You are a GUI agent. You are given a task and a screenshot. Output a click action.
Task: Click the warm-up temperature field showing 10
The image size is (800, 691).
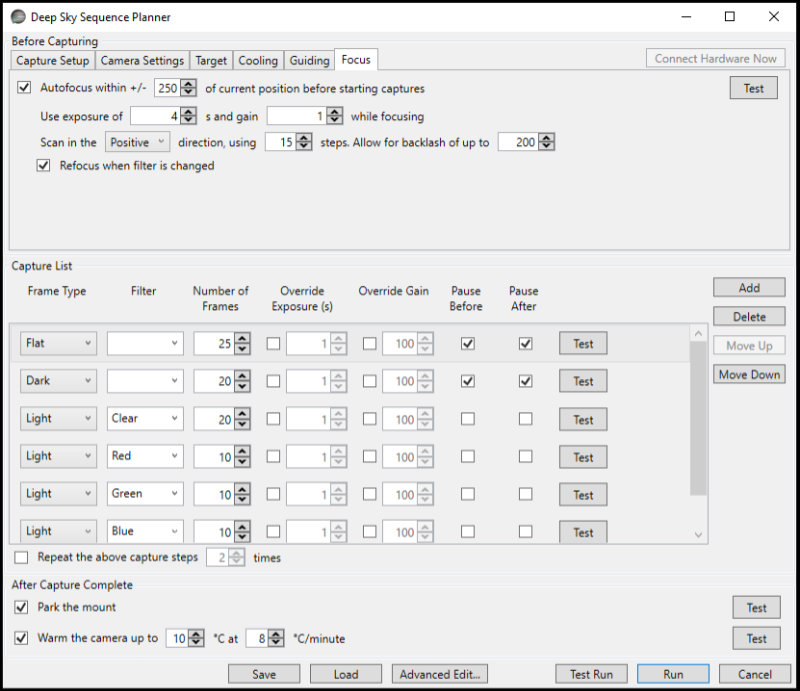[x=178, y=638]
